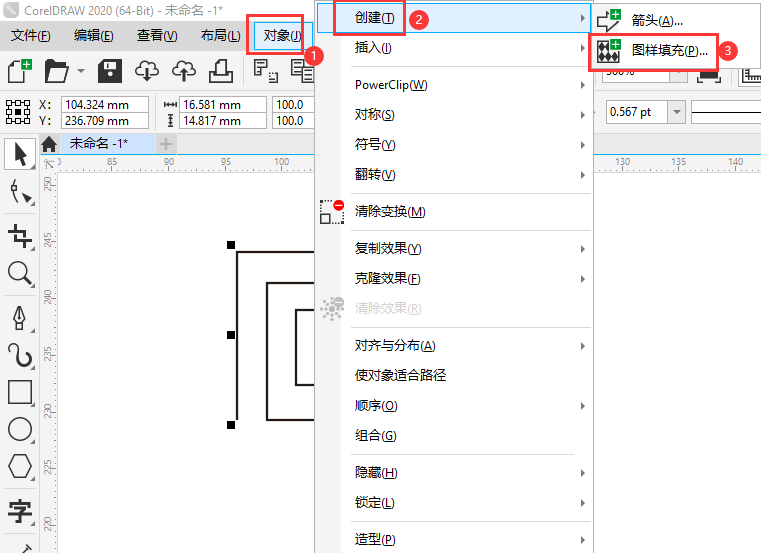Image resolution: width=761 pixels, height=553 pixels.
Task: Click the arrow create icon
Action: coord(609,20)
